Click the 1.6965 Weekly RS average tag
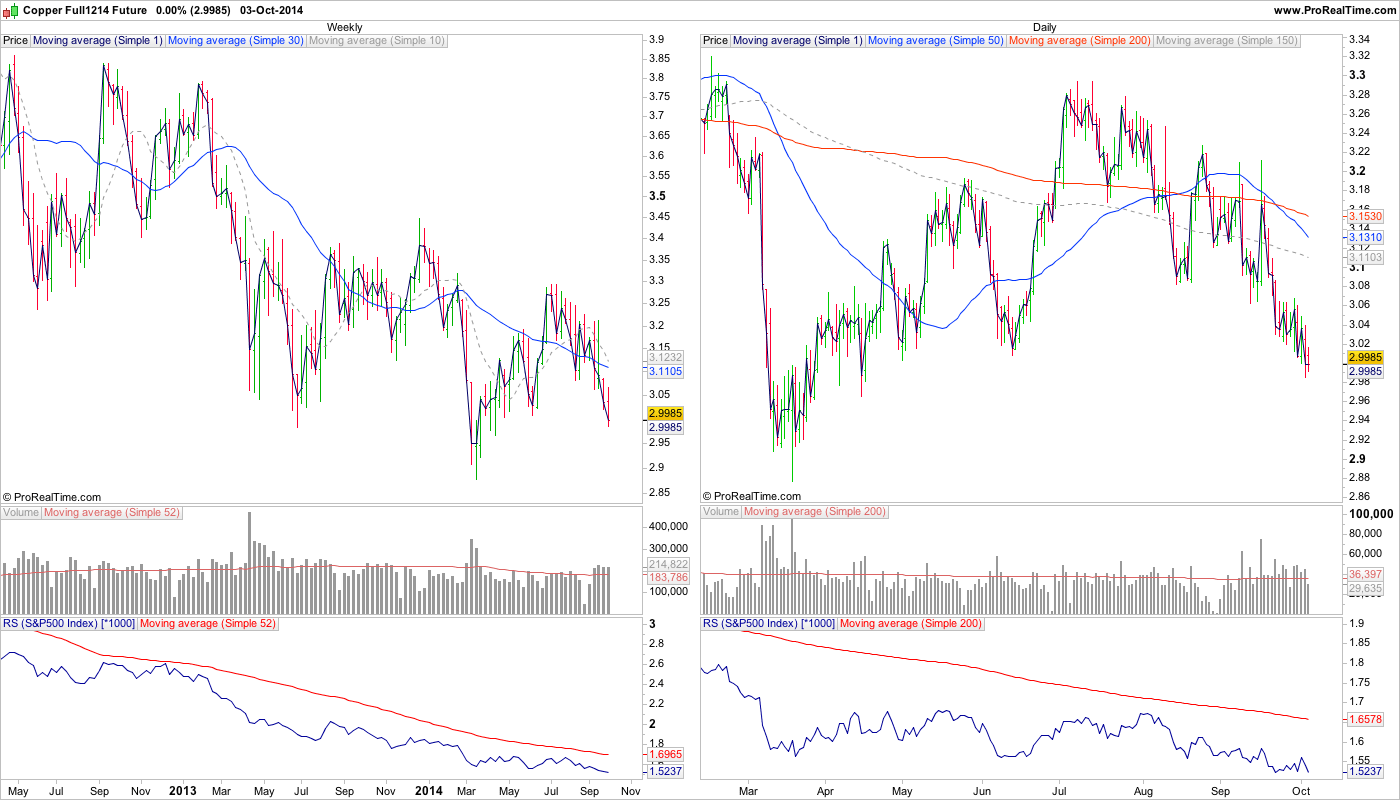Viewport: 1400px width, 800px height. [665, 754]
